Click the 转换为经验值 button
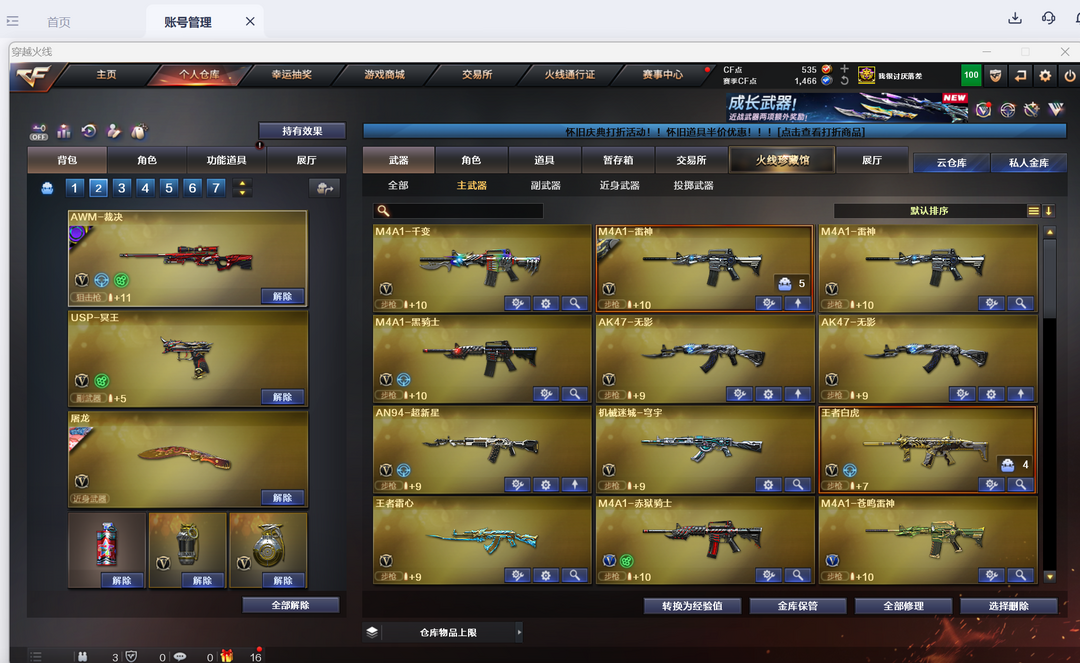1080x663 pixels. point(692,606)
